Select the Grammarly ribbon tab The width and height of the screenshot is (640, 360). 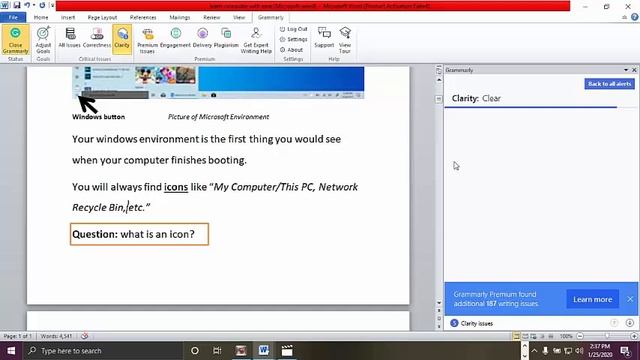[x=271, y=17]
